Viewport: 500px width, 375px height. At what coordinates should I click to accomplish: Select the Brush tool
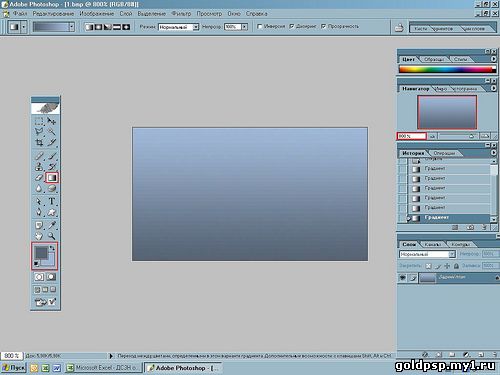(51, 156)
